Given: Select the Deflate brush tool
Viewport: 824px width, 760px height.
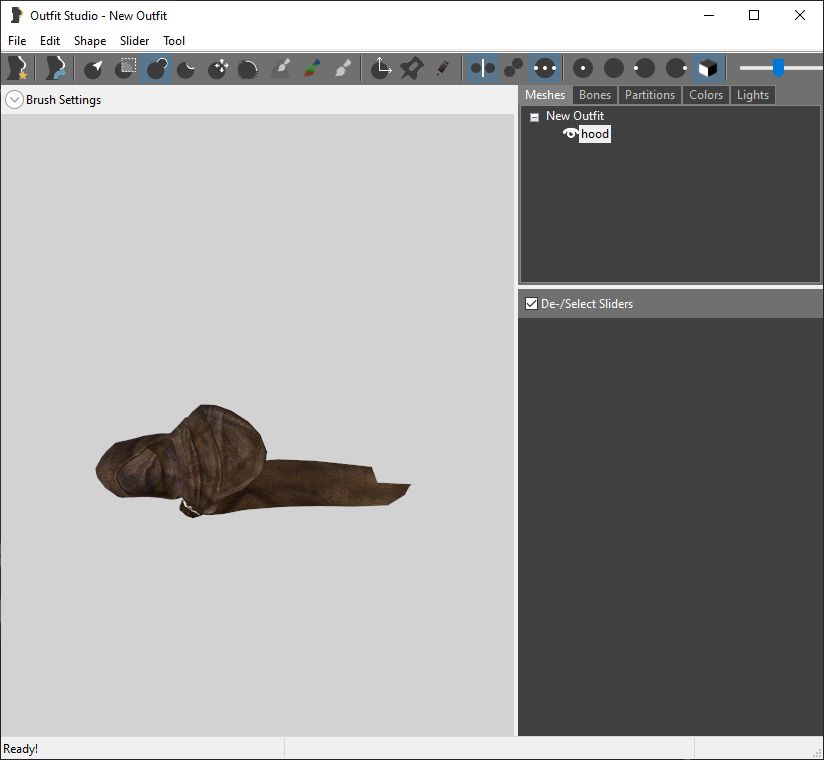Looking at the screenshot, I should pyautogui.click(x=187, y=68).
